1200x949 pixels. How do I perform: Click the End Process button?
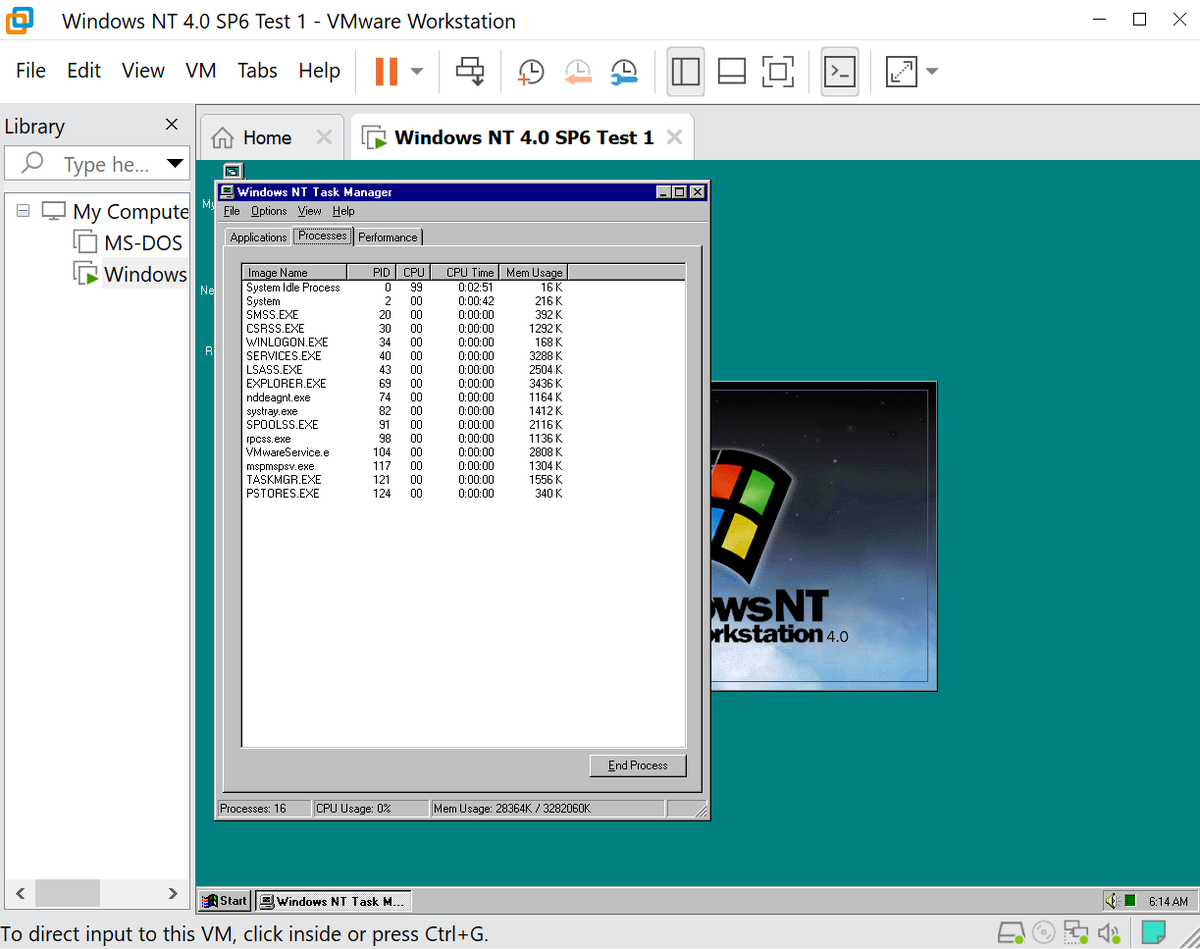click(x=638, y=765)
